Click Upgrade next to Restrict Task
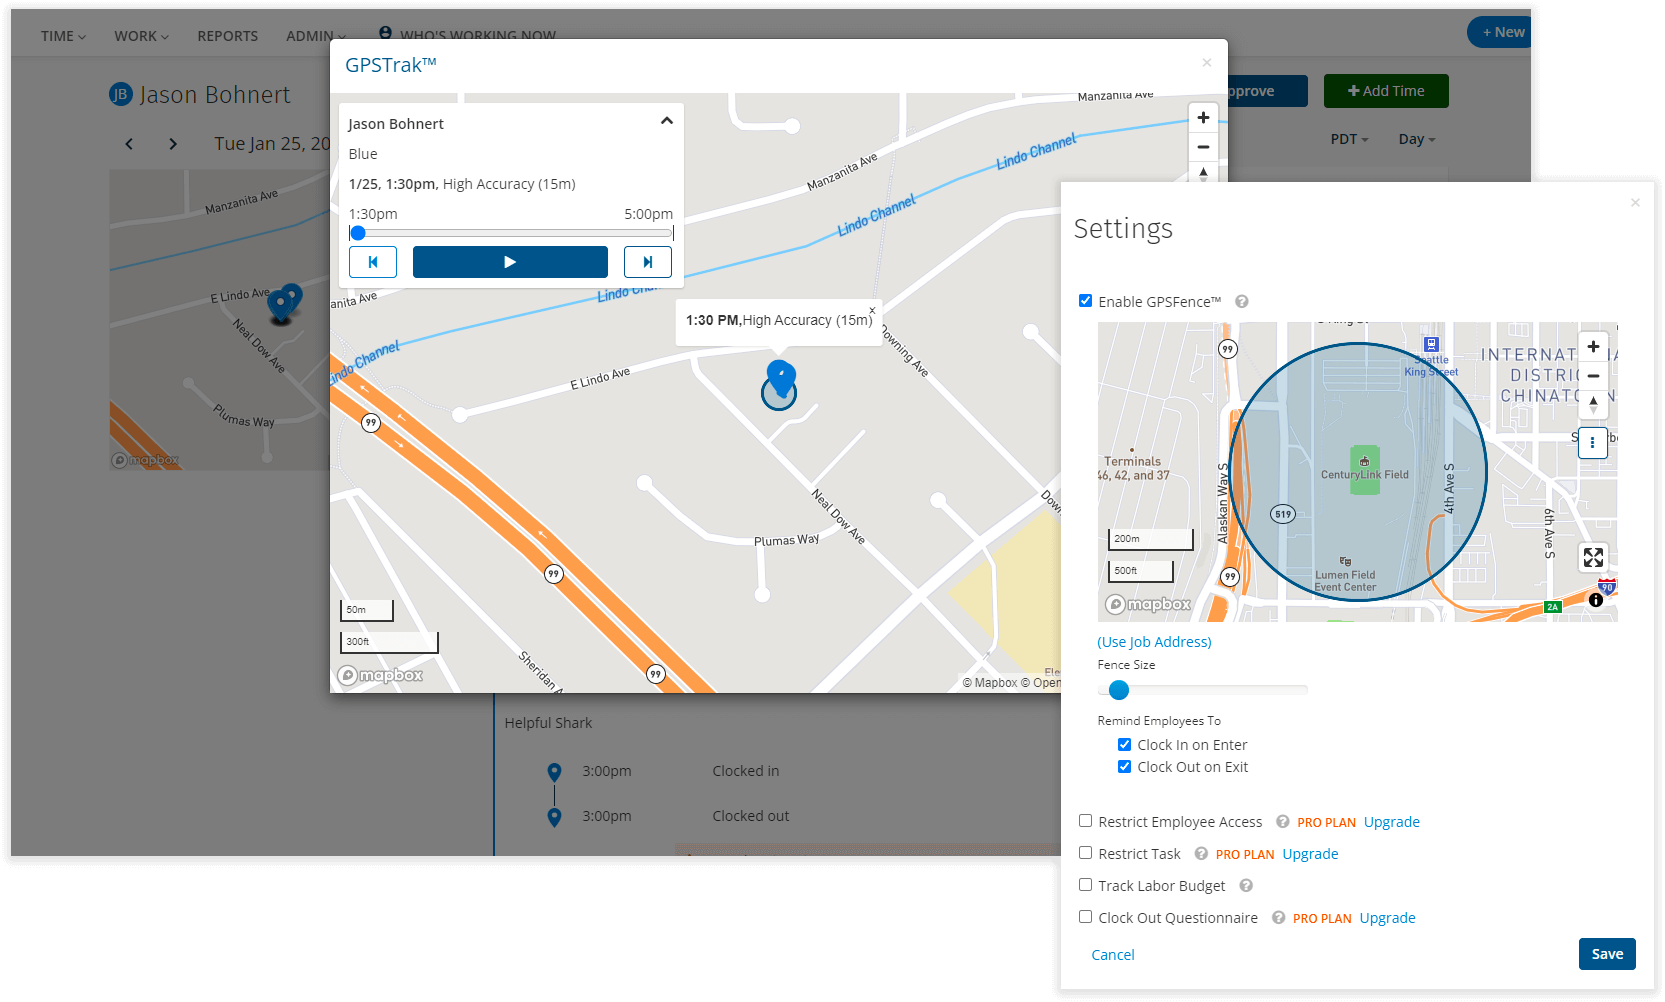This screenshot has width=1665, height=1002. 1310,854
